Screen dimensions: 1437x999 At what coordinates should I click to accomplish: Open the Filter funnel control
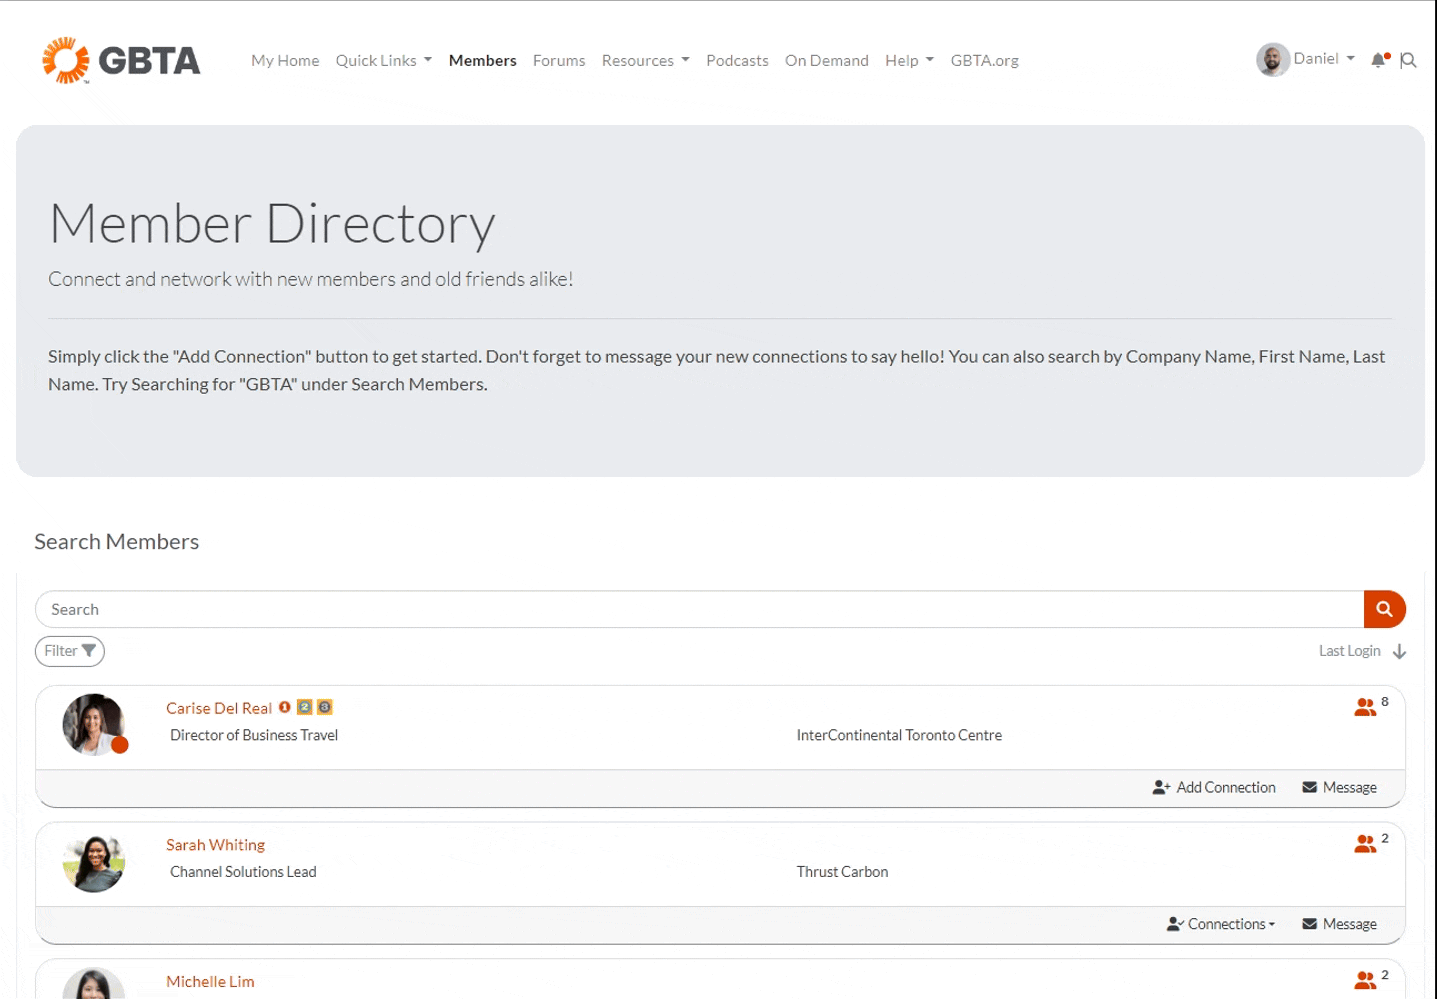[69, 651]
